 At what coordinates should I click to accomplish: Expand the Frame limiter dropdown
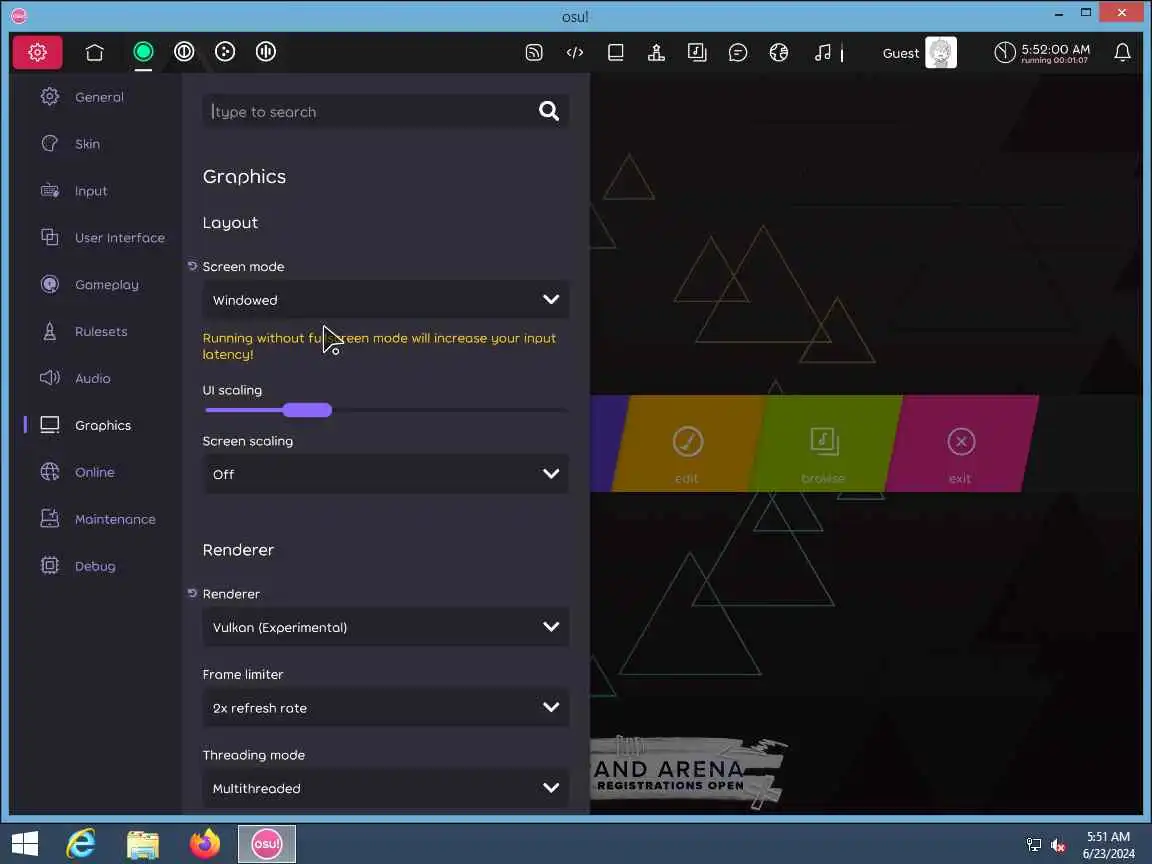coord(385,708)
